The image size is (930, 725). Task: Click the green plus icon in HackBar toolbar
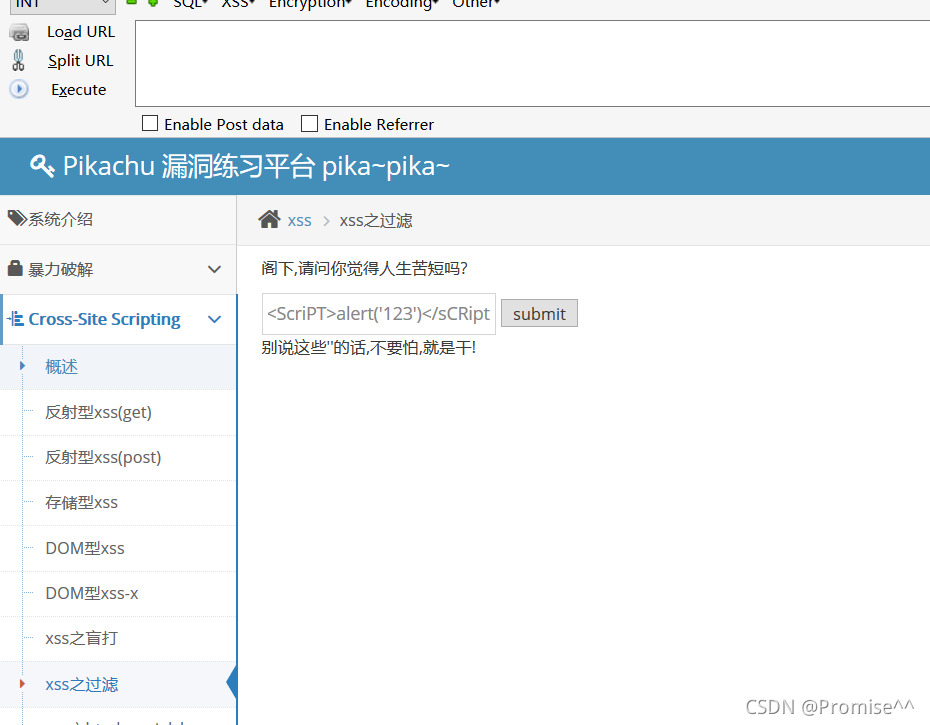pyautogui.click(x=153, y=3)
